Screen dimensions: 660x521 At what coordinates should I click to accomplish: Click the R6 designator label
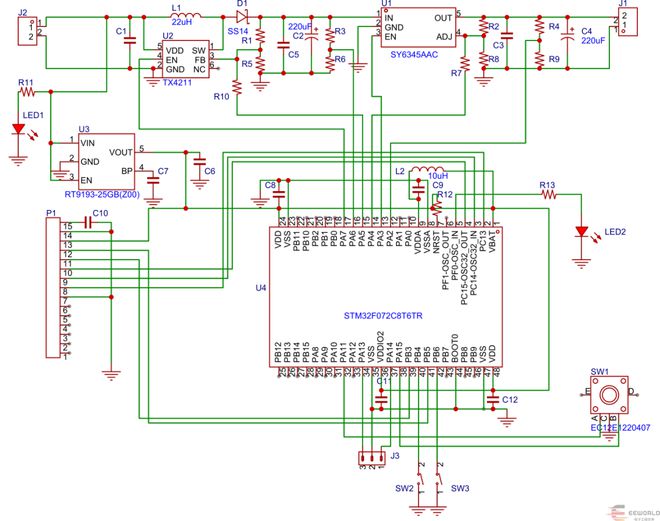340,59
